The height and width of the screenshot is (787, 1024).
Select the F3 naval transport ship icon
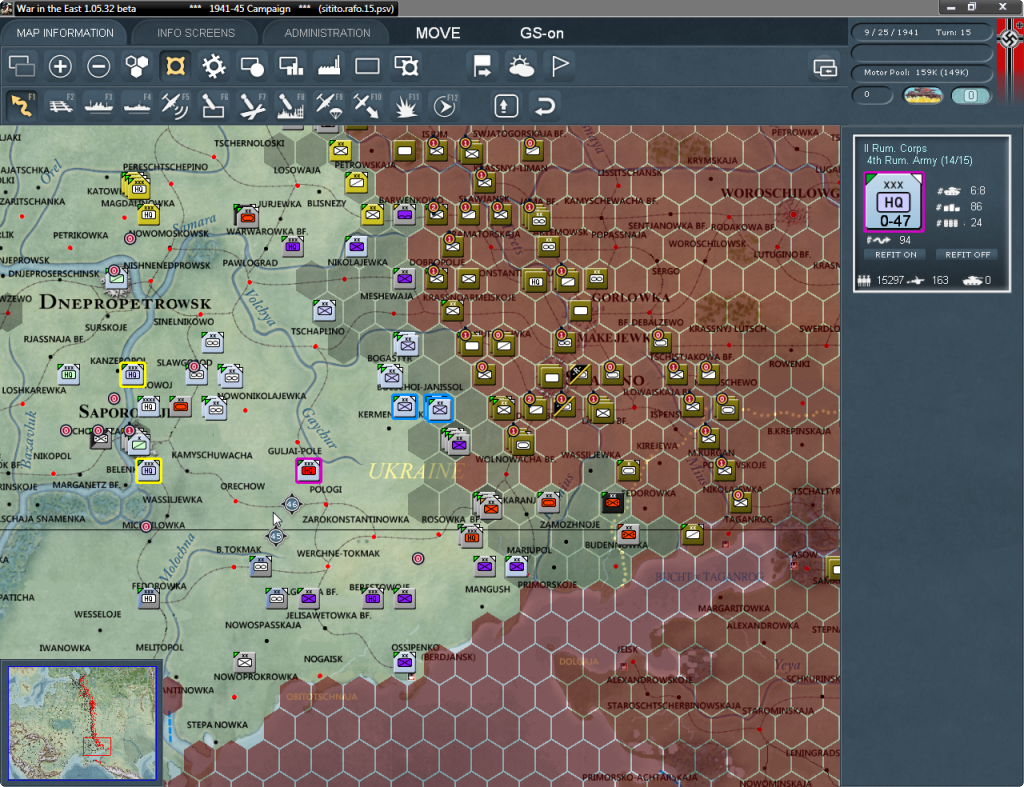point(99,105)
